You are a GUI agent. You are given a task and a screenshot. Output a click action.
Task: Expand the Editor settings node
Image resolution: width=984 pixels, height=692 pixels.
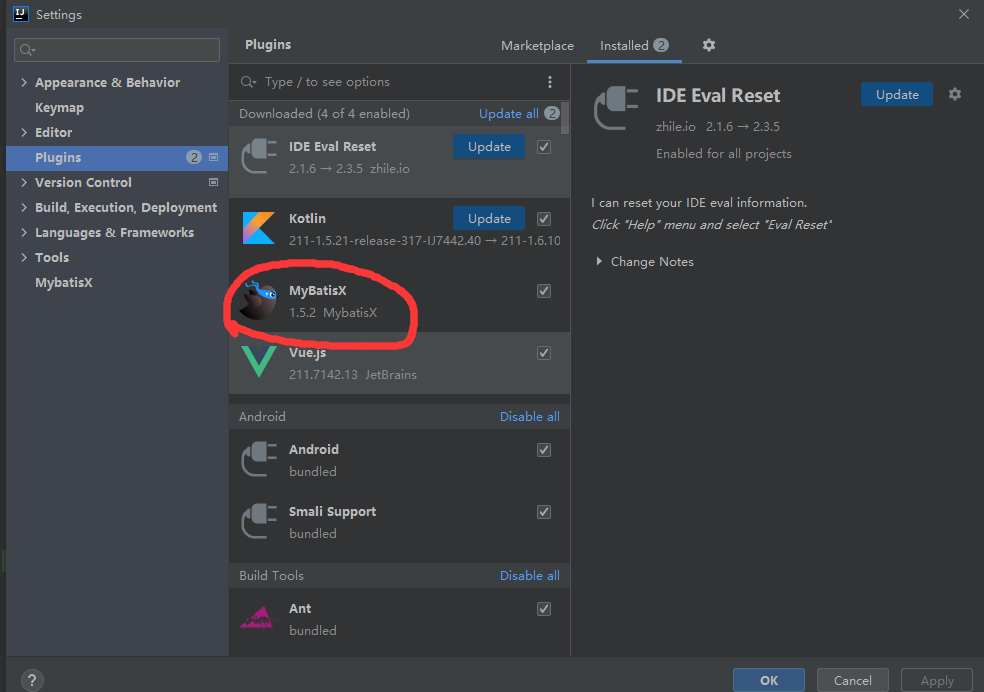pyautogui.click(x=24, y=132)
